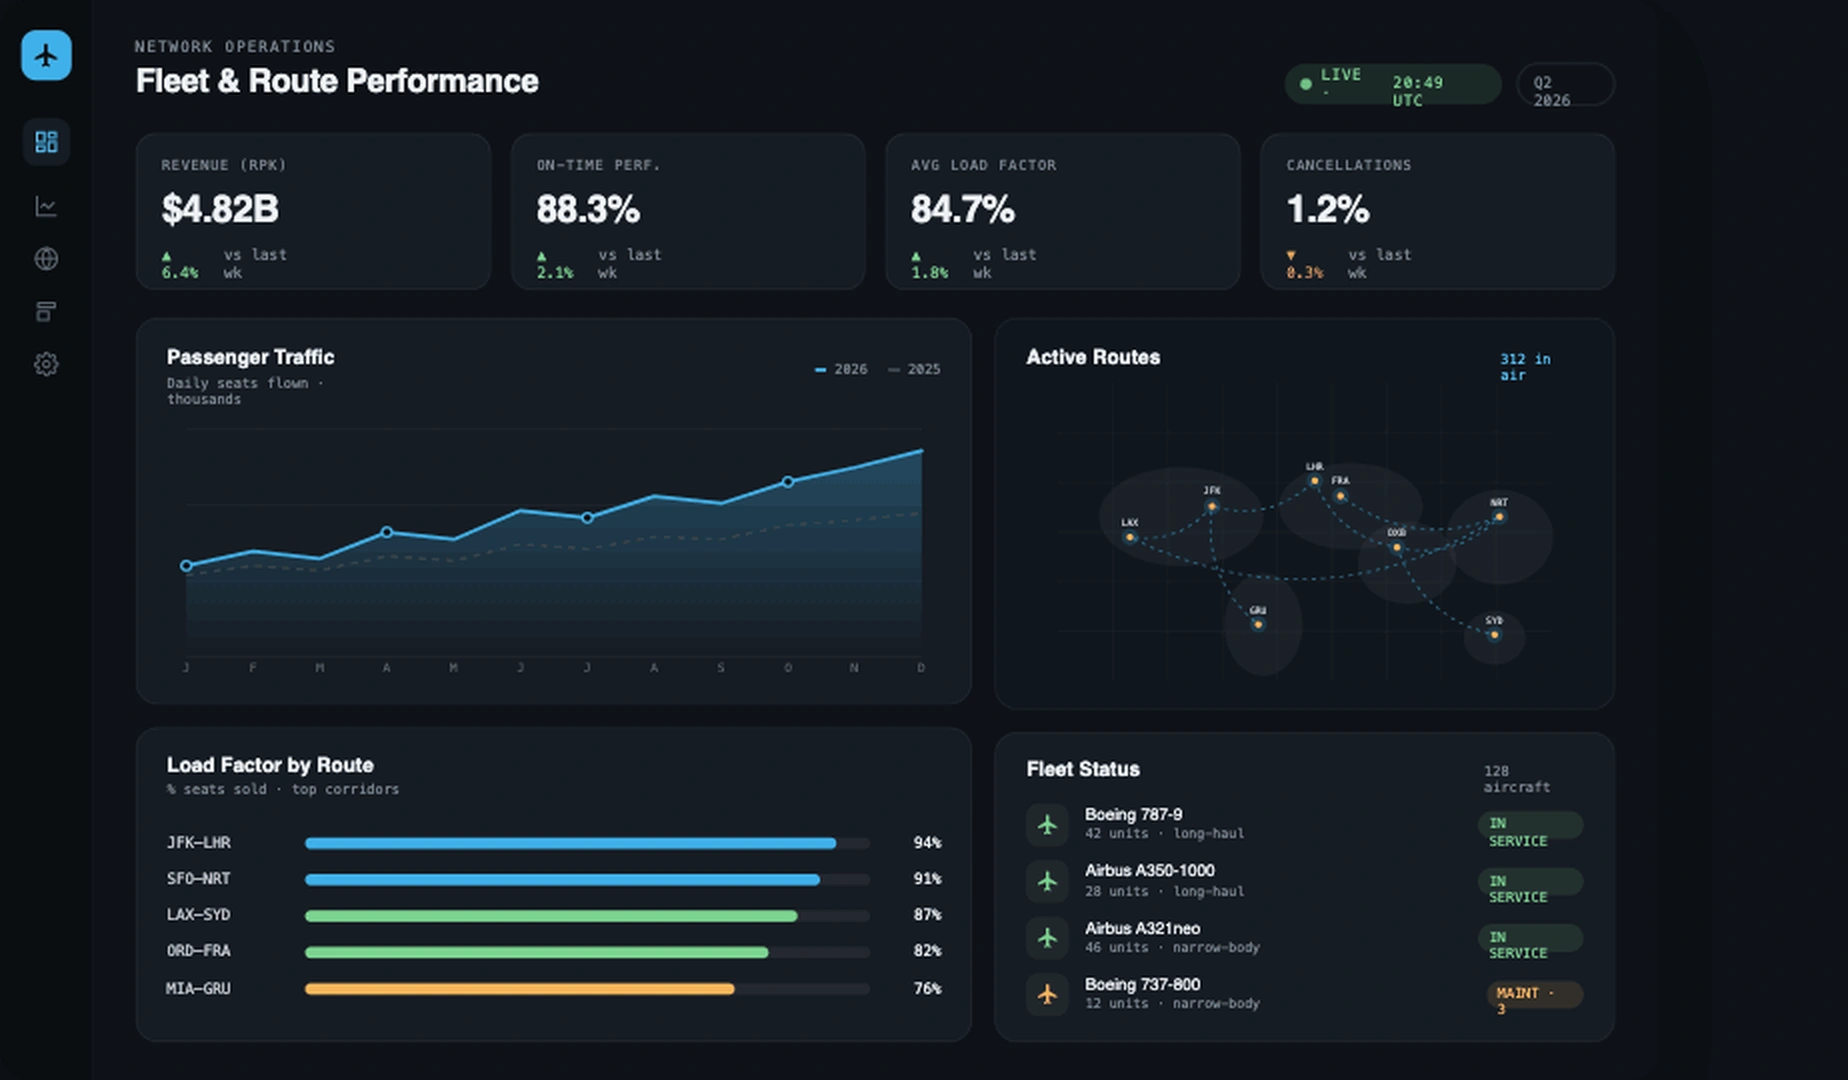Click the Airbus A321neo plane icon
The image size is (1848, 1080).
pos(1047,938)
